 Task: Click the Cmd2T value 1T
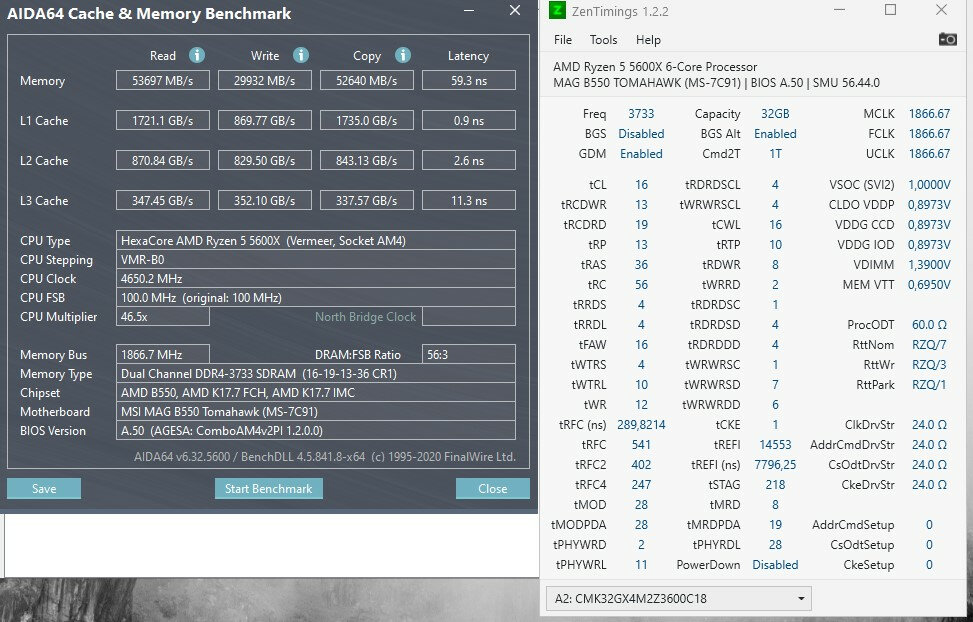(775, 153)
